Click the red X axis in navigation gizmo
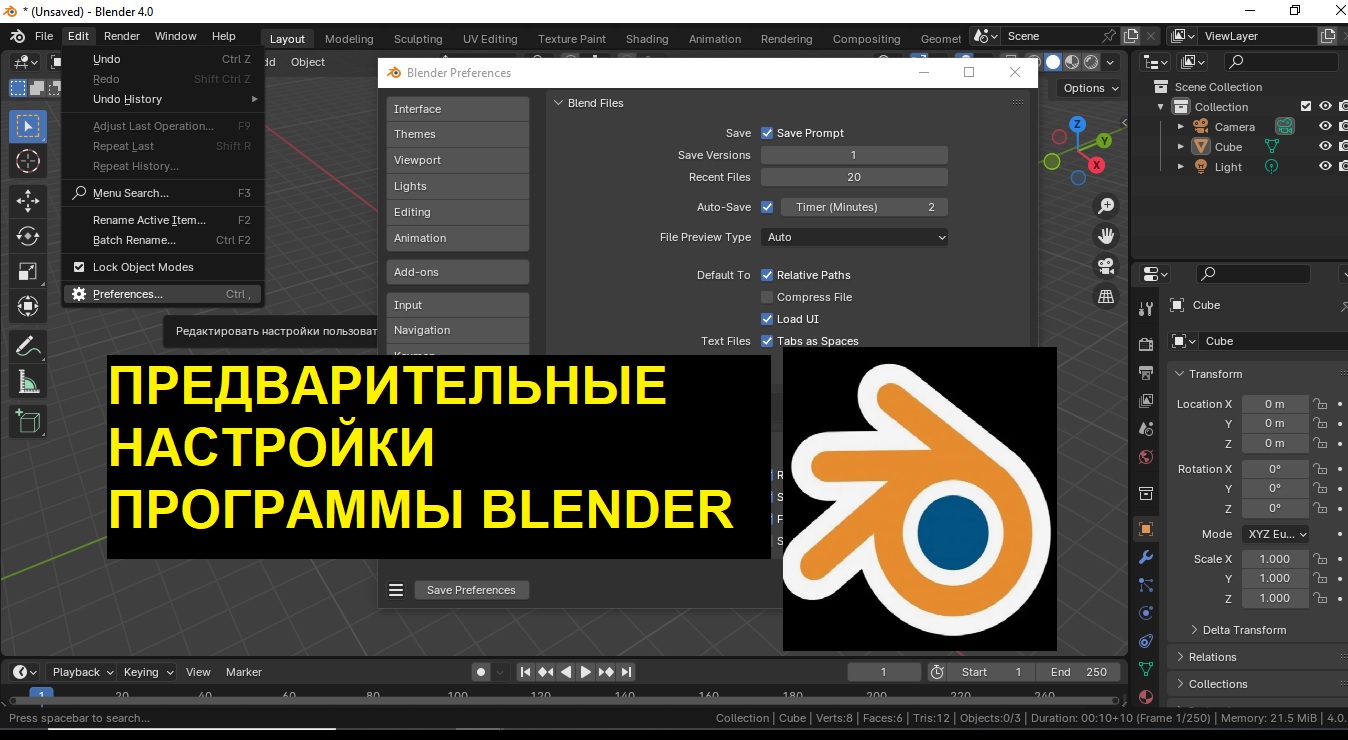 click(1097, 165)
